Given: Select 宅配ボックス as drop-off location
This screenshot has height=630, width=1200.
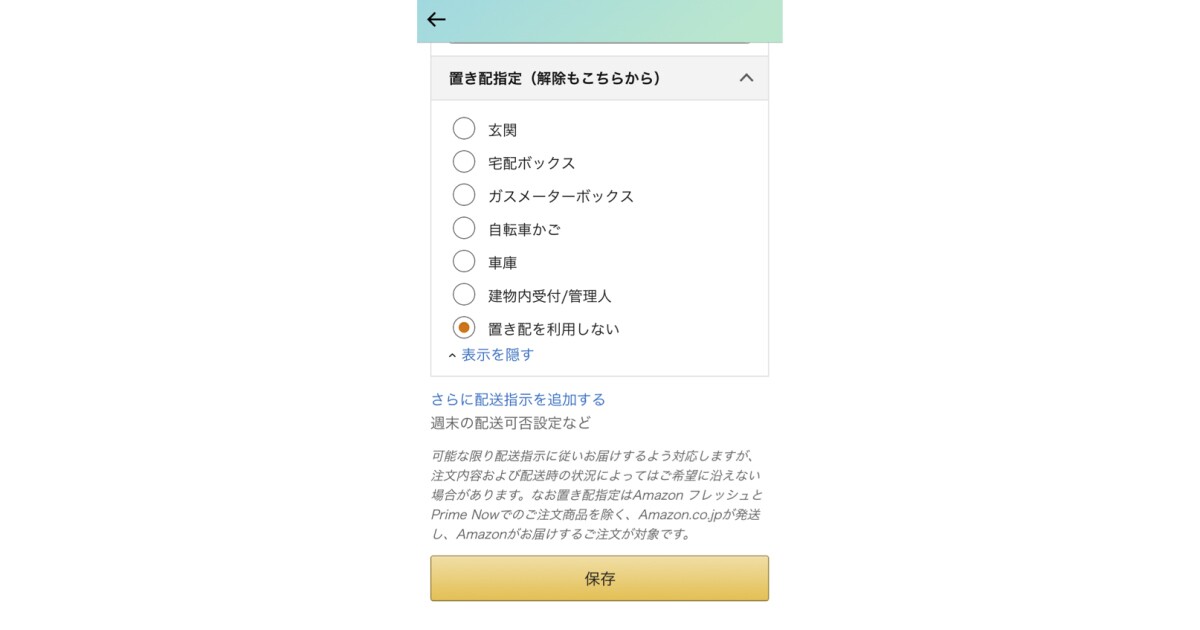Looking at the screenshot, I should [464, 161].
